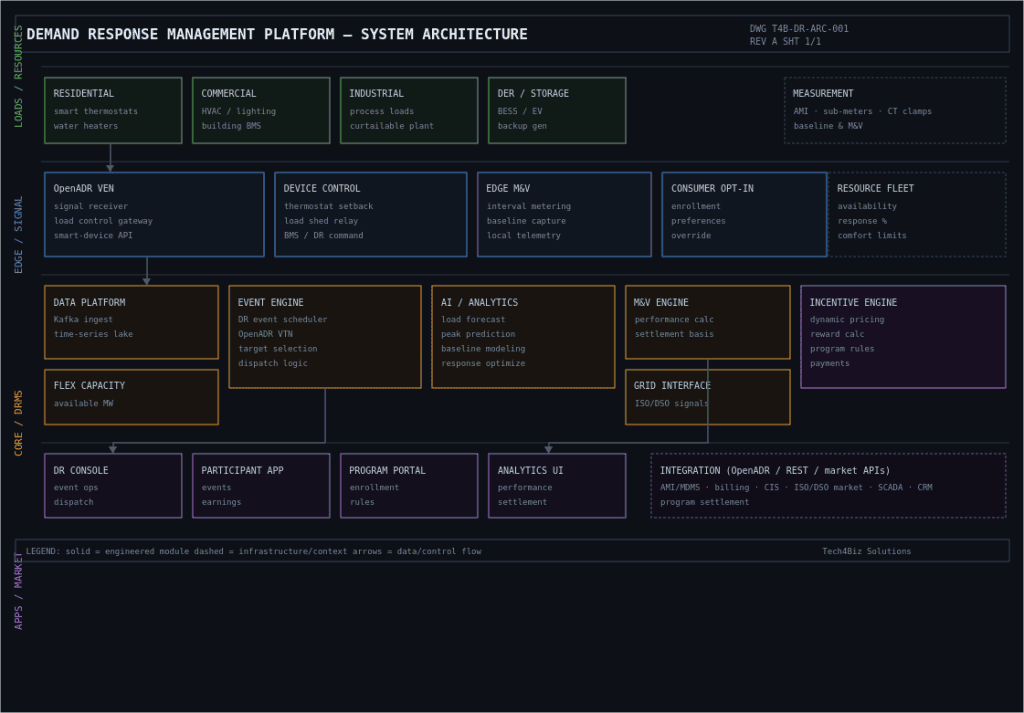Viewport: 1024px width, 713px height.
Task: Click the 'LOADS / RESOURCES' lane label
Action: pyautogui.click(x=18, y=76)
